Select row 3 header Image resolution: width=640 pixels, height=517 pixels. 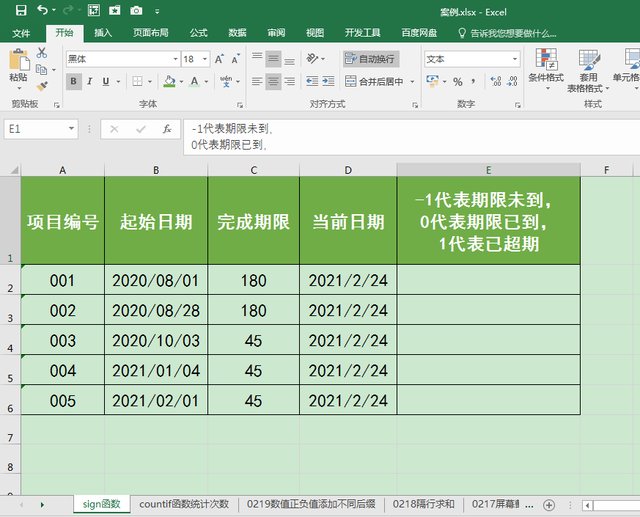point(10,310)
